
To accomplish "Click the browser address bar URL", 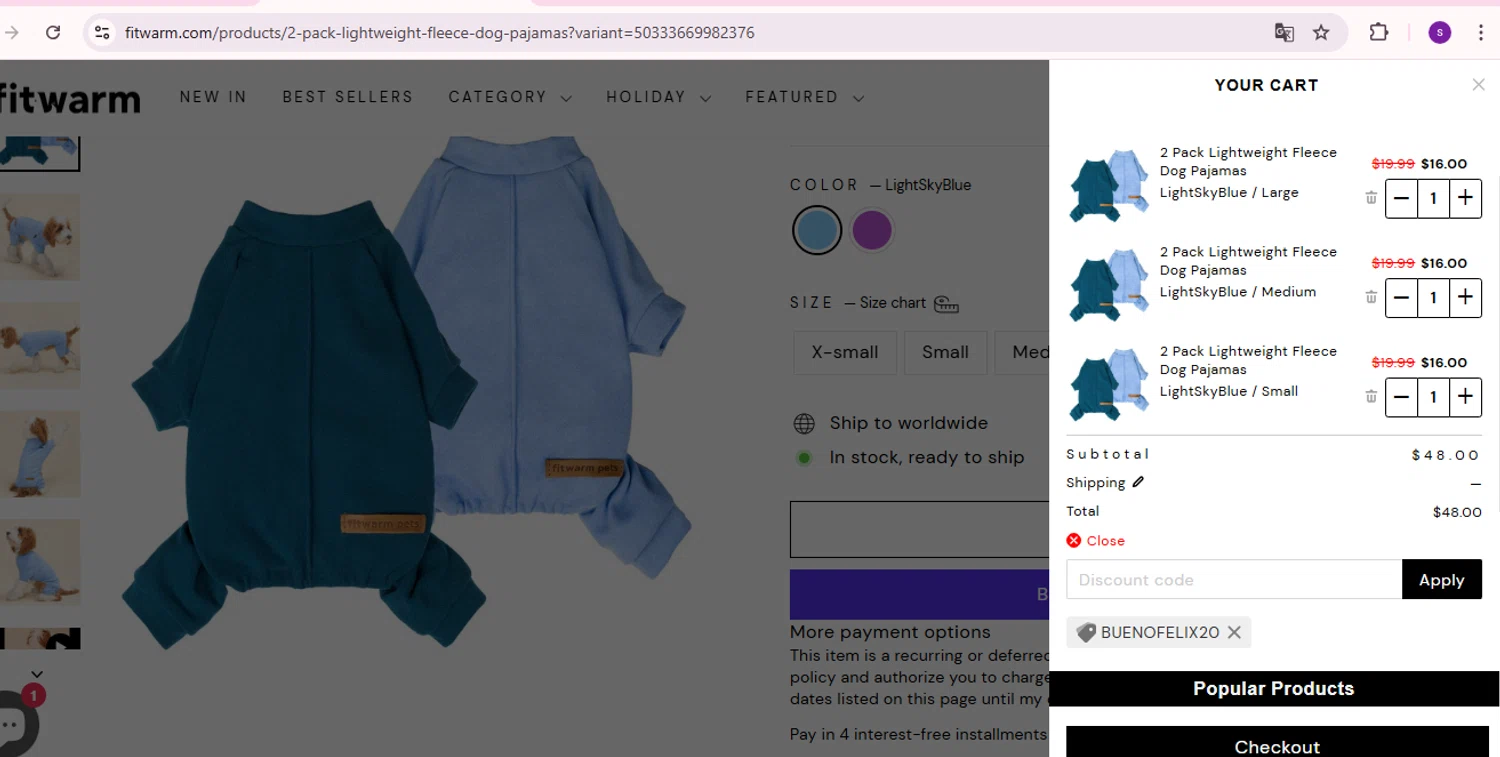I will [x=440, y=33].
